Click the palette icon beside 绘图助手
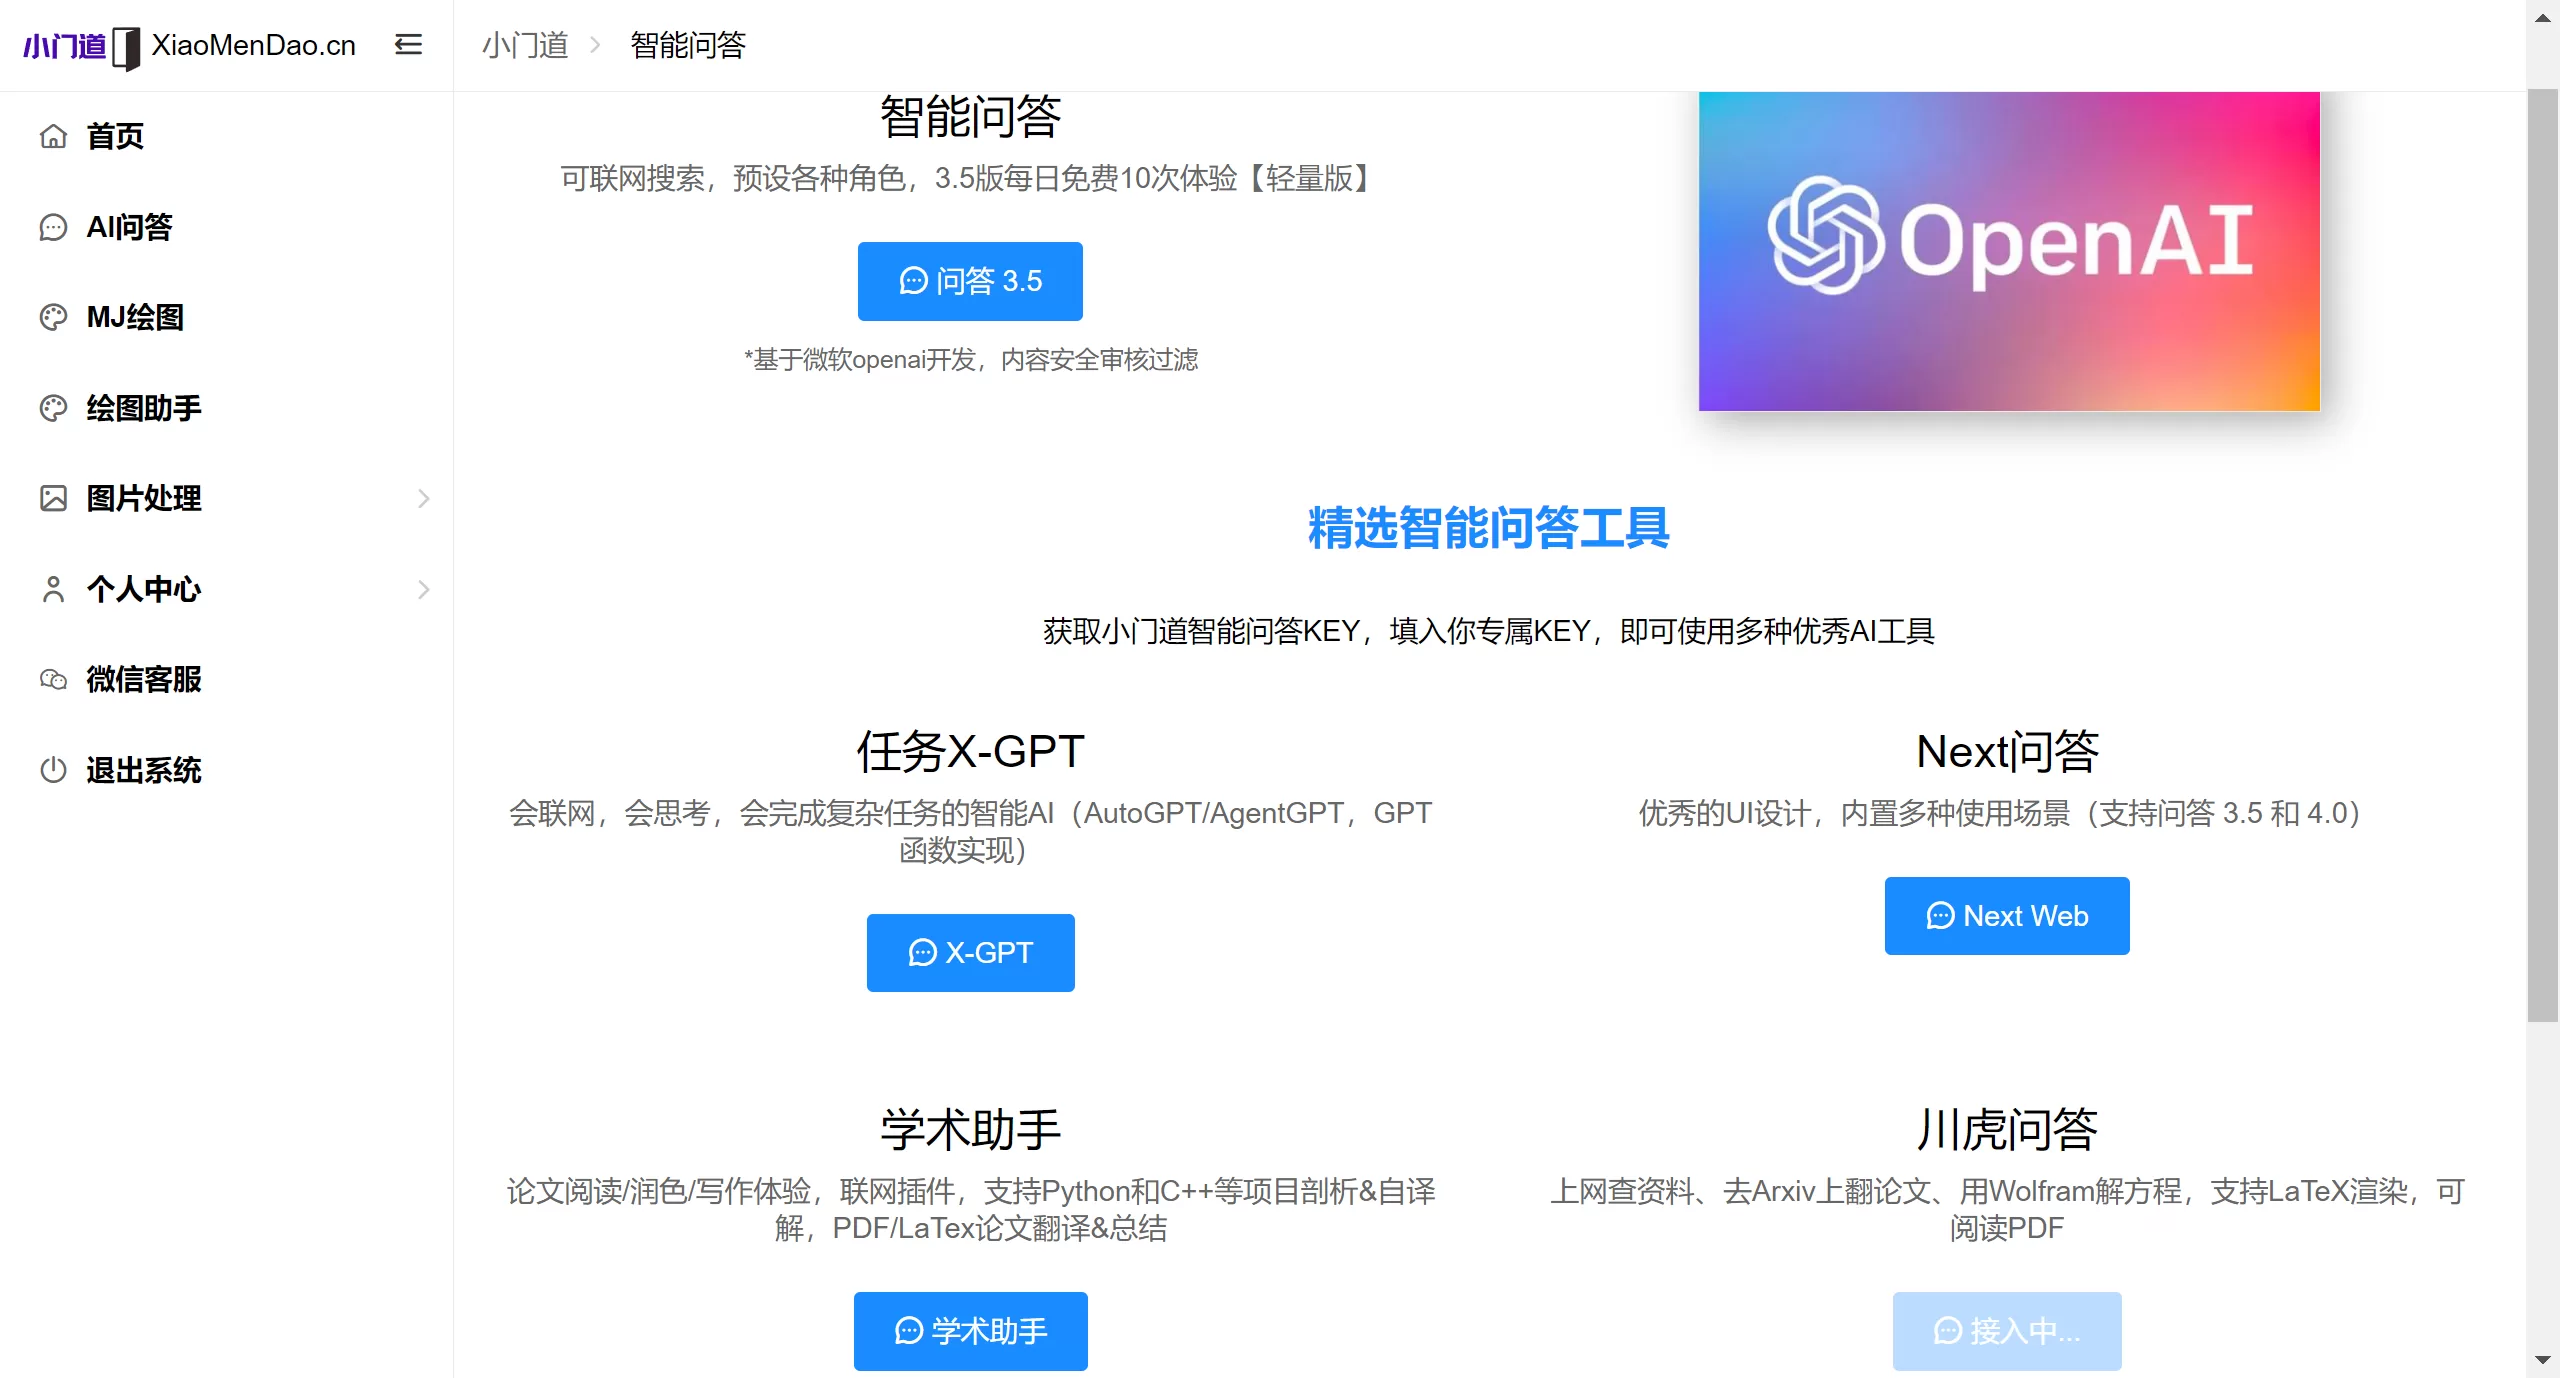 tap(53, 408)
